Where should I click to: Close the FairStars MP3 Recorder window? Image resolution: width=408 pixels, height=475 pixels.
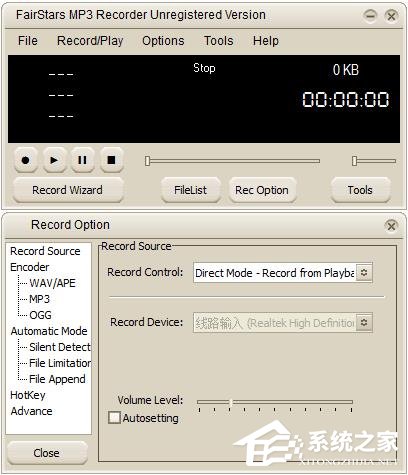(x=391, y=16)
